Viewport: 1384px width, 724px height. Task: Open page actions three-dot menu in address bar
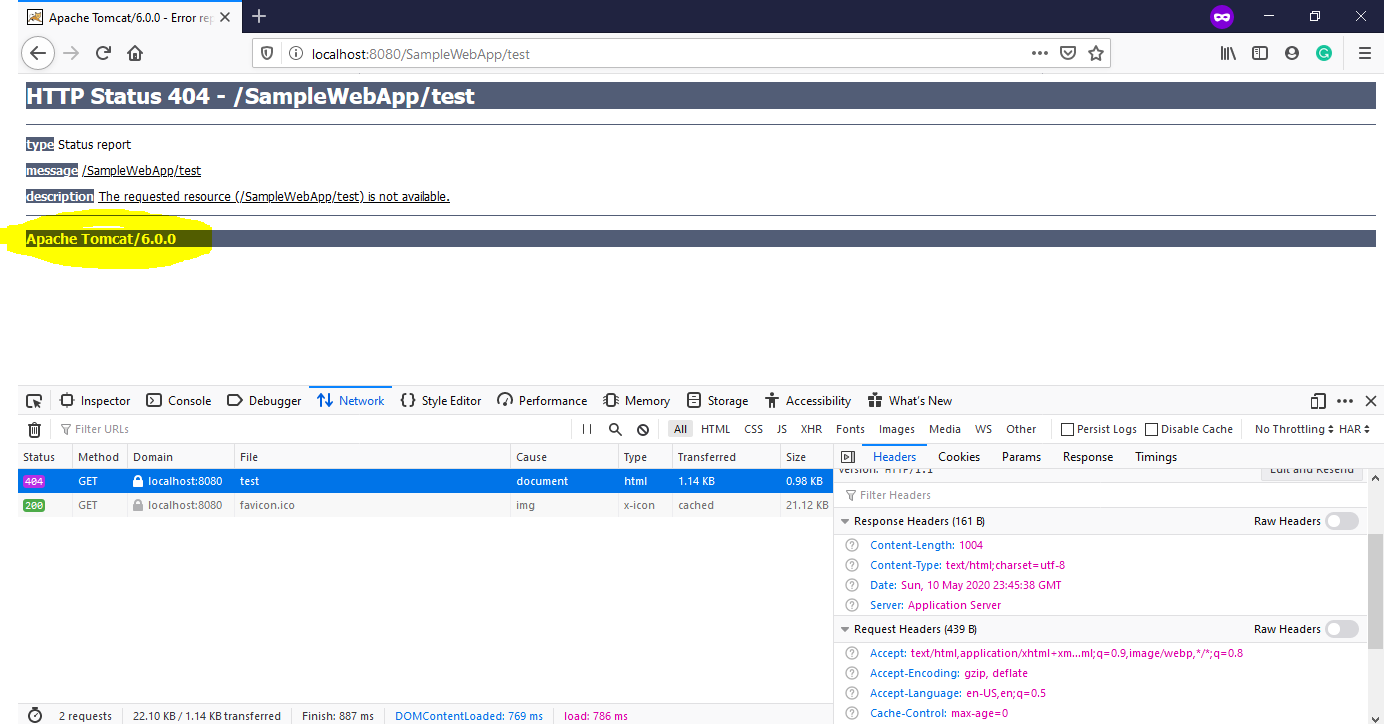tap(1040, 53)
